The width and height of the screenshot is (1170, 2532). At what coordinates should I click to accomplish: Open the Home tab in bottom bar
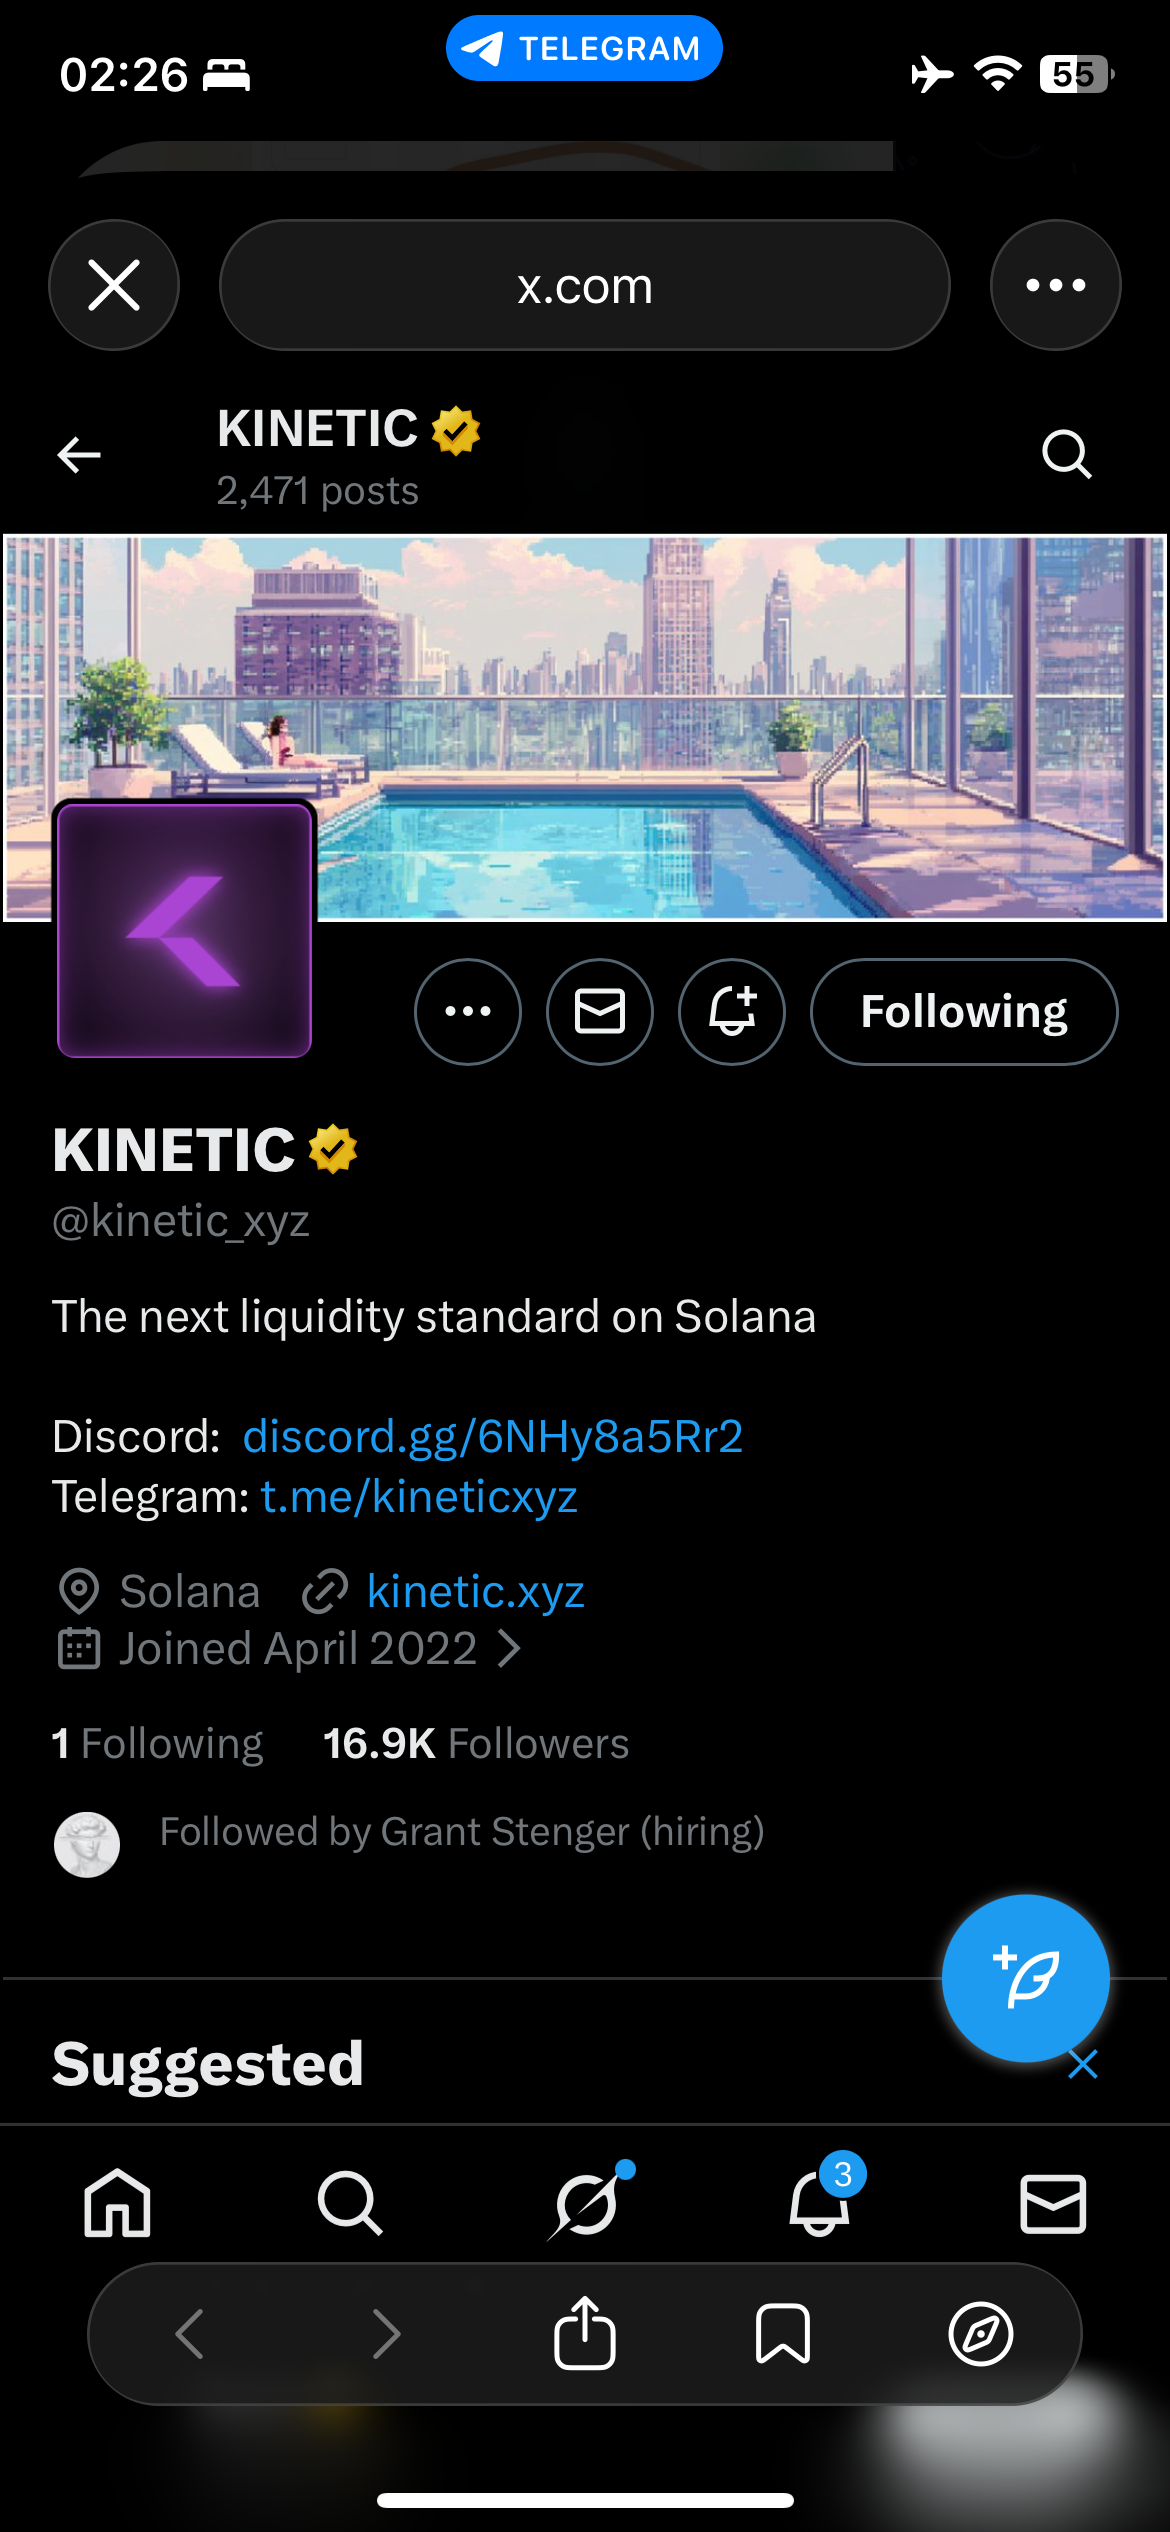(x=118, y=2203)
